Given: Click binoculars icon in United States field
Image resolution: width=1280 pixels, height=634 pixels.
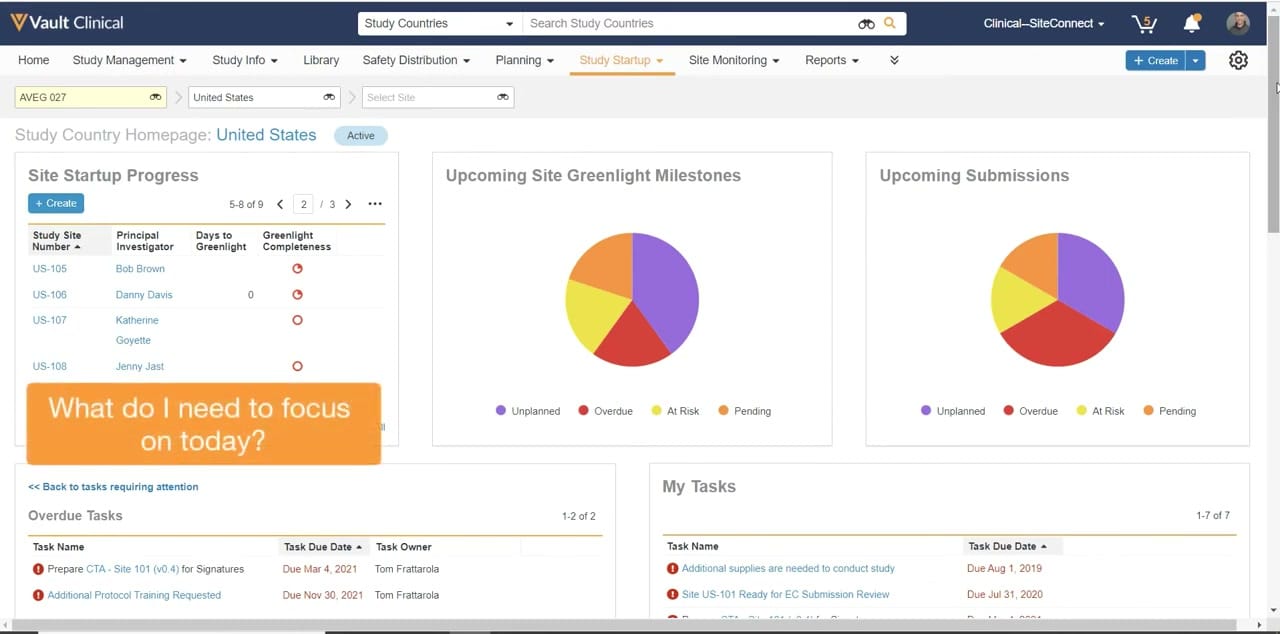Looking at the screenshot, I should coord(329,97).
